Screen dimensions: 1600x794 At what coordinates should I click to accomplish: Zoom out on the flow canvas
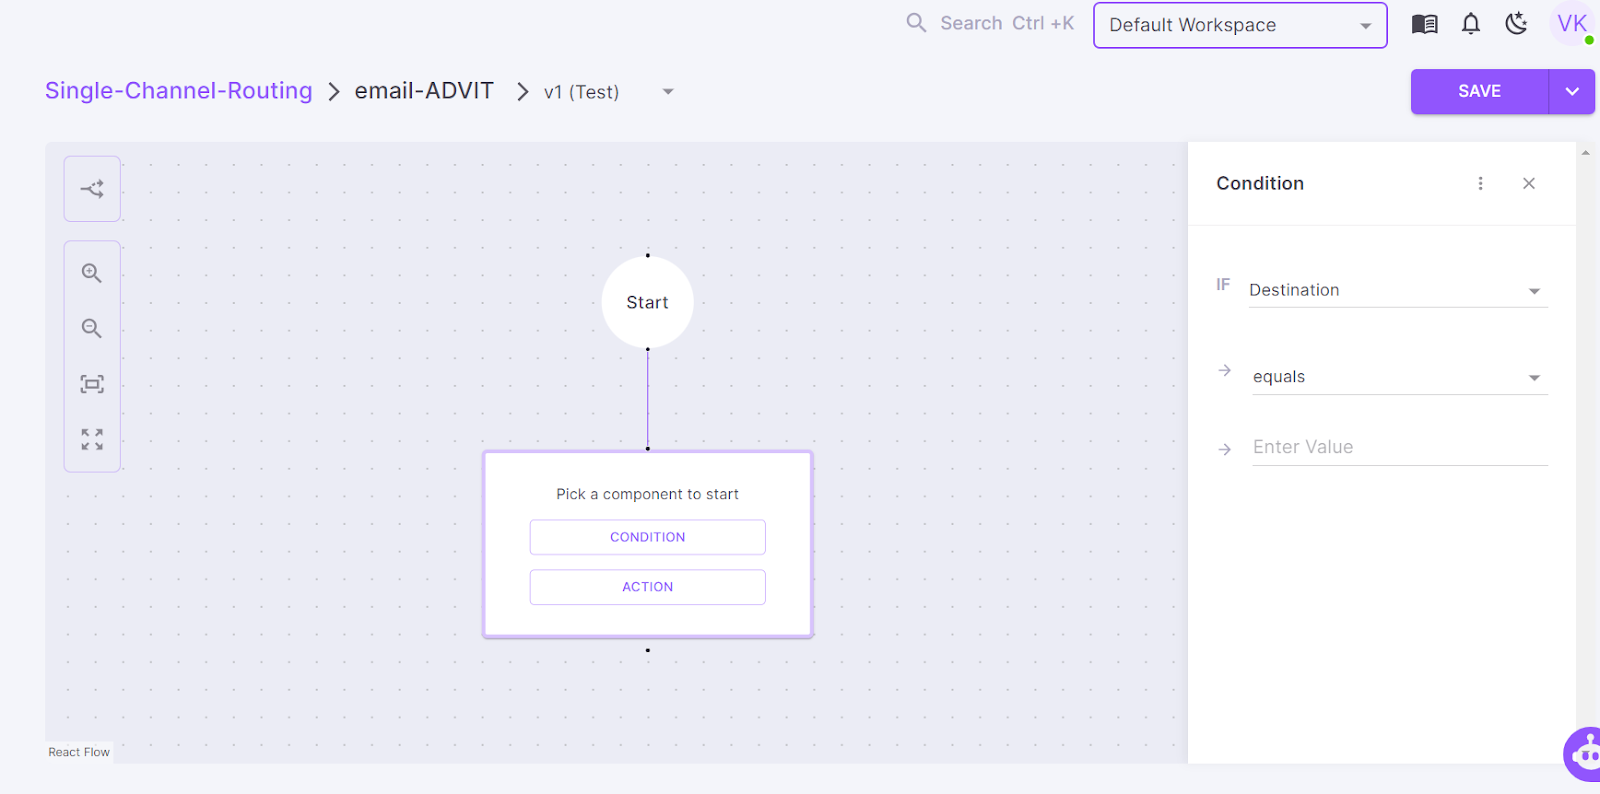tap(92, 329)
